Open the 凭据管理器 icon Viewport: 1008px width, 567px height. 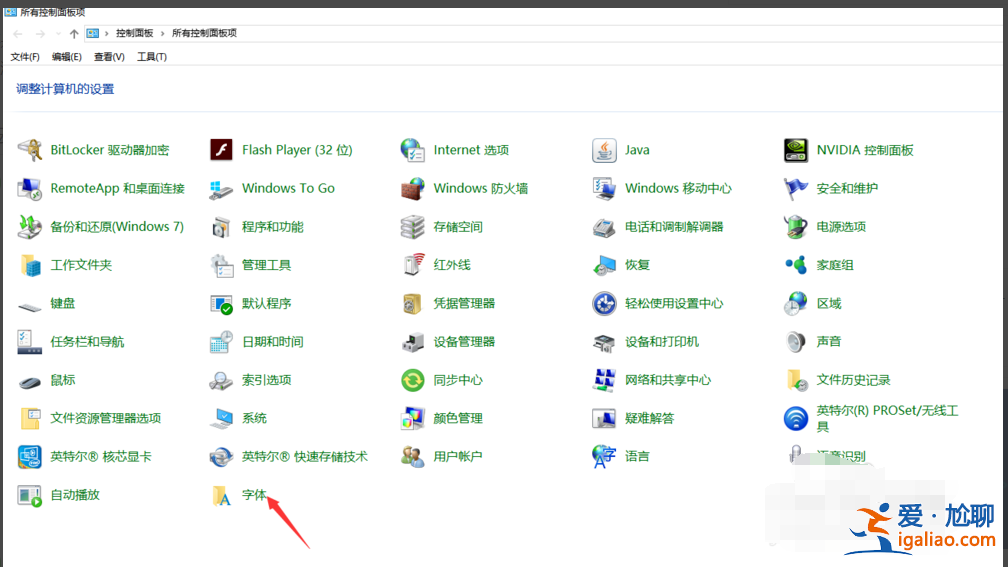[x=413, y=303]
